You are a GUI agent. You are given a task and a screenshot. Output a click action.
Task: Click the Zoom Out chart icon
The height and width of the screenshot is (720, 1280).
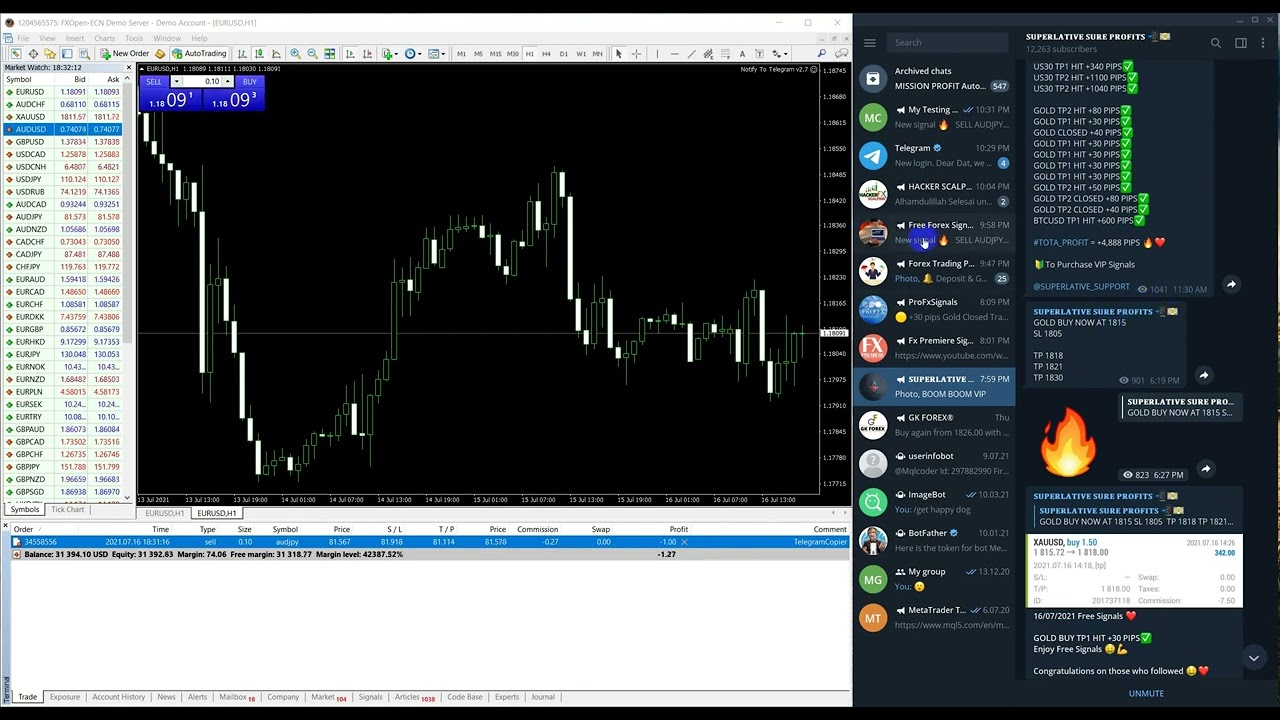[x=312, y=53]
